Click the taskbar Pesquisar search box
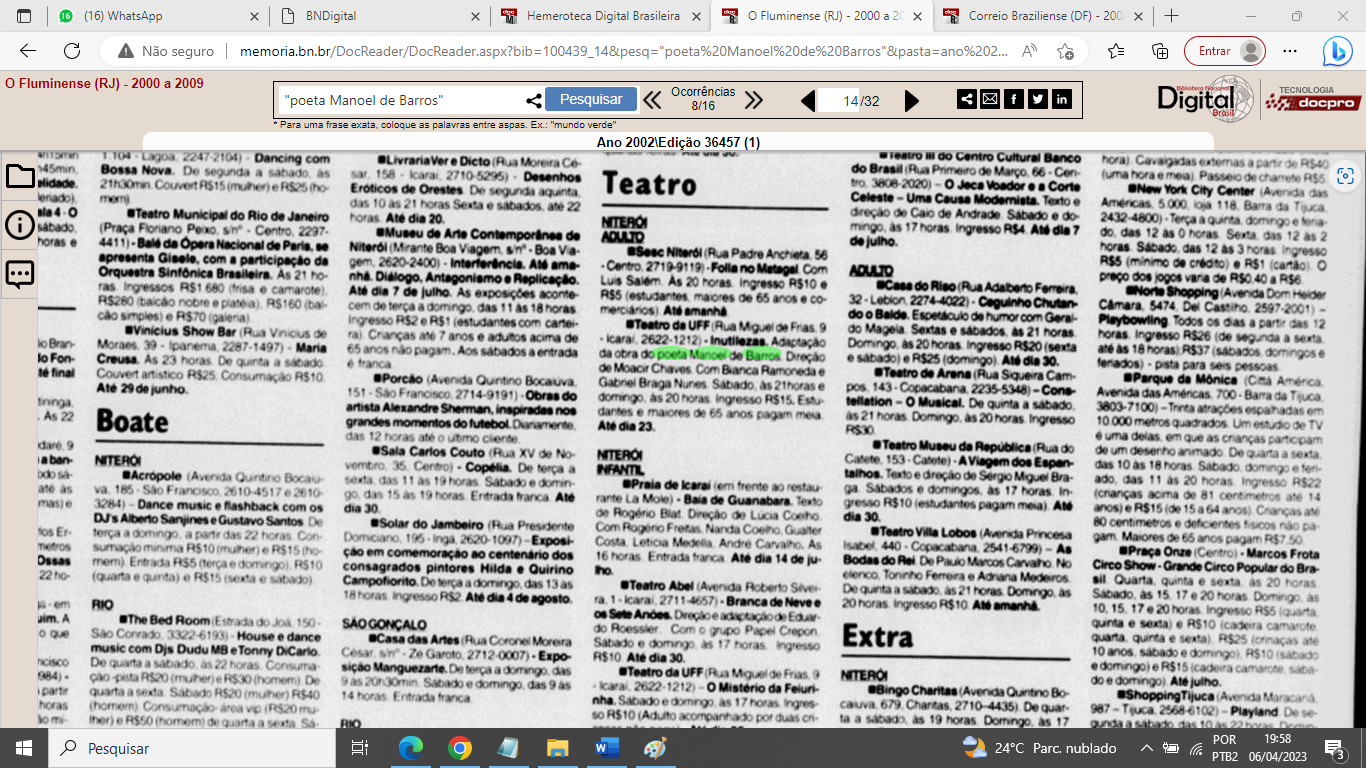 [192, 747]
